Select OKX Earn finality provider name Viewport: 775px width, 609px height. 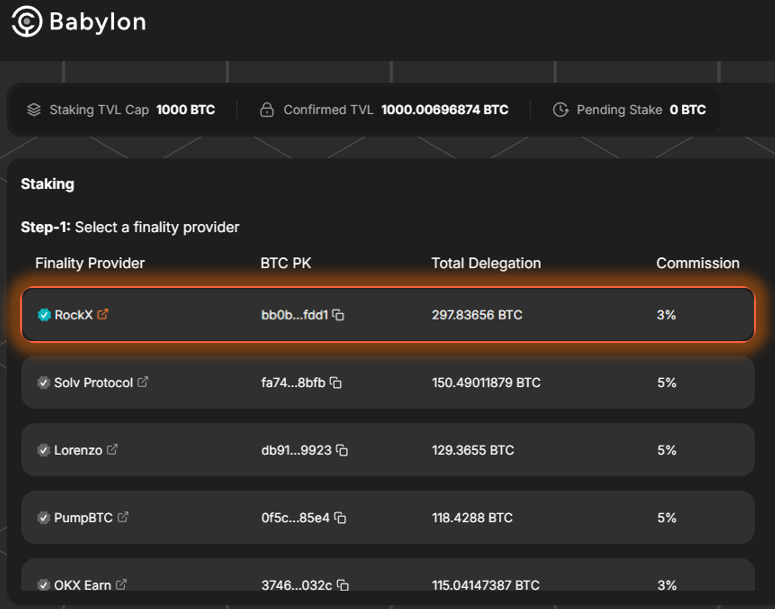coord(83,585)
